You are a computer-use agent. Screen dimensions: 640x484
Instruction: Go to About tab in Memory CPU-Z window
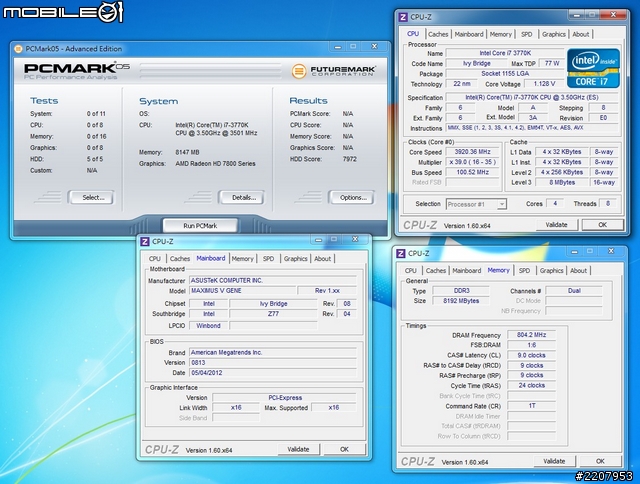[578, 271]
